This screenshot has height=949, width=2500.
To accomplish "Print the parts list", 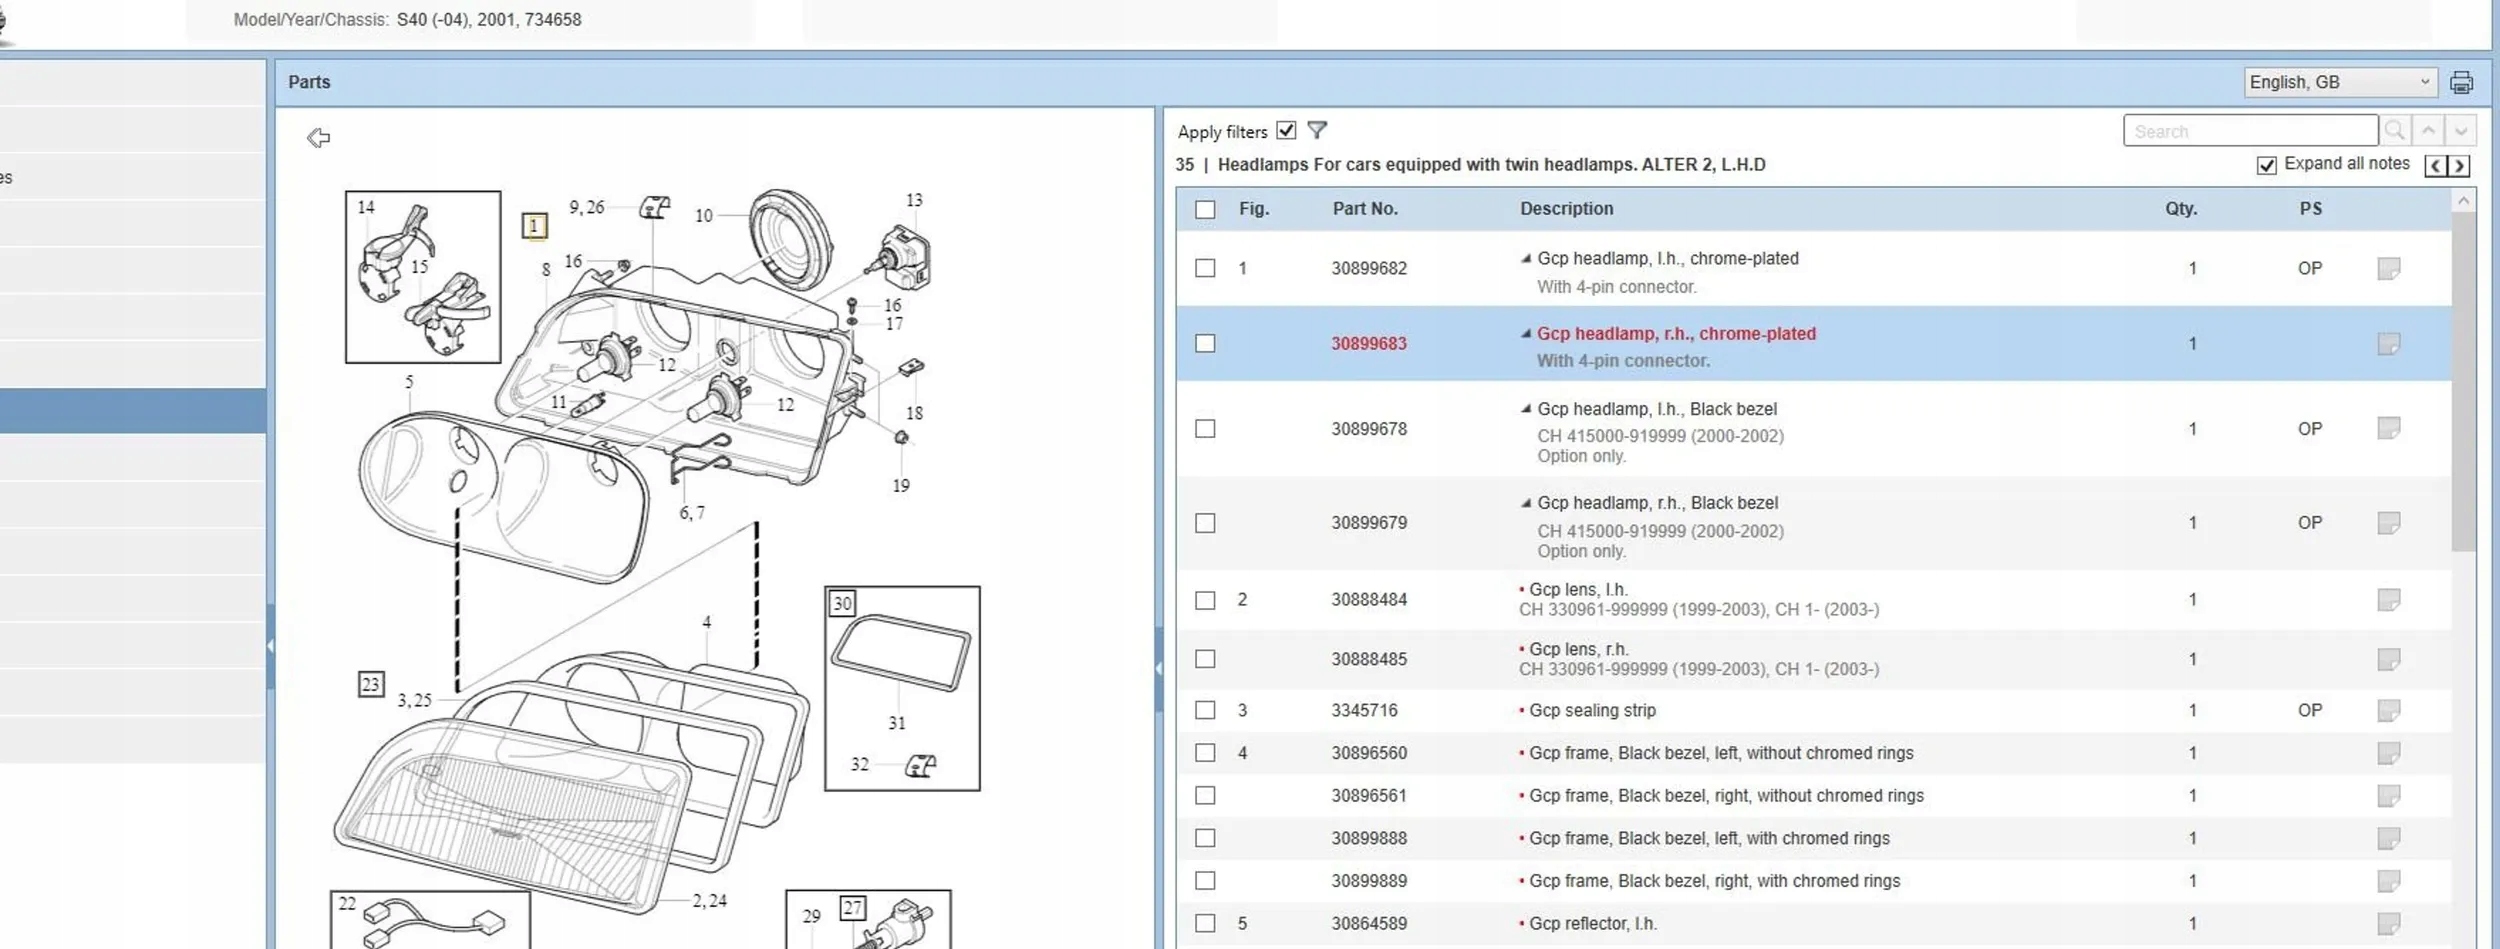I will (x=2461, y=83).
